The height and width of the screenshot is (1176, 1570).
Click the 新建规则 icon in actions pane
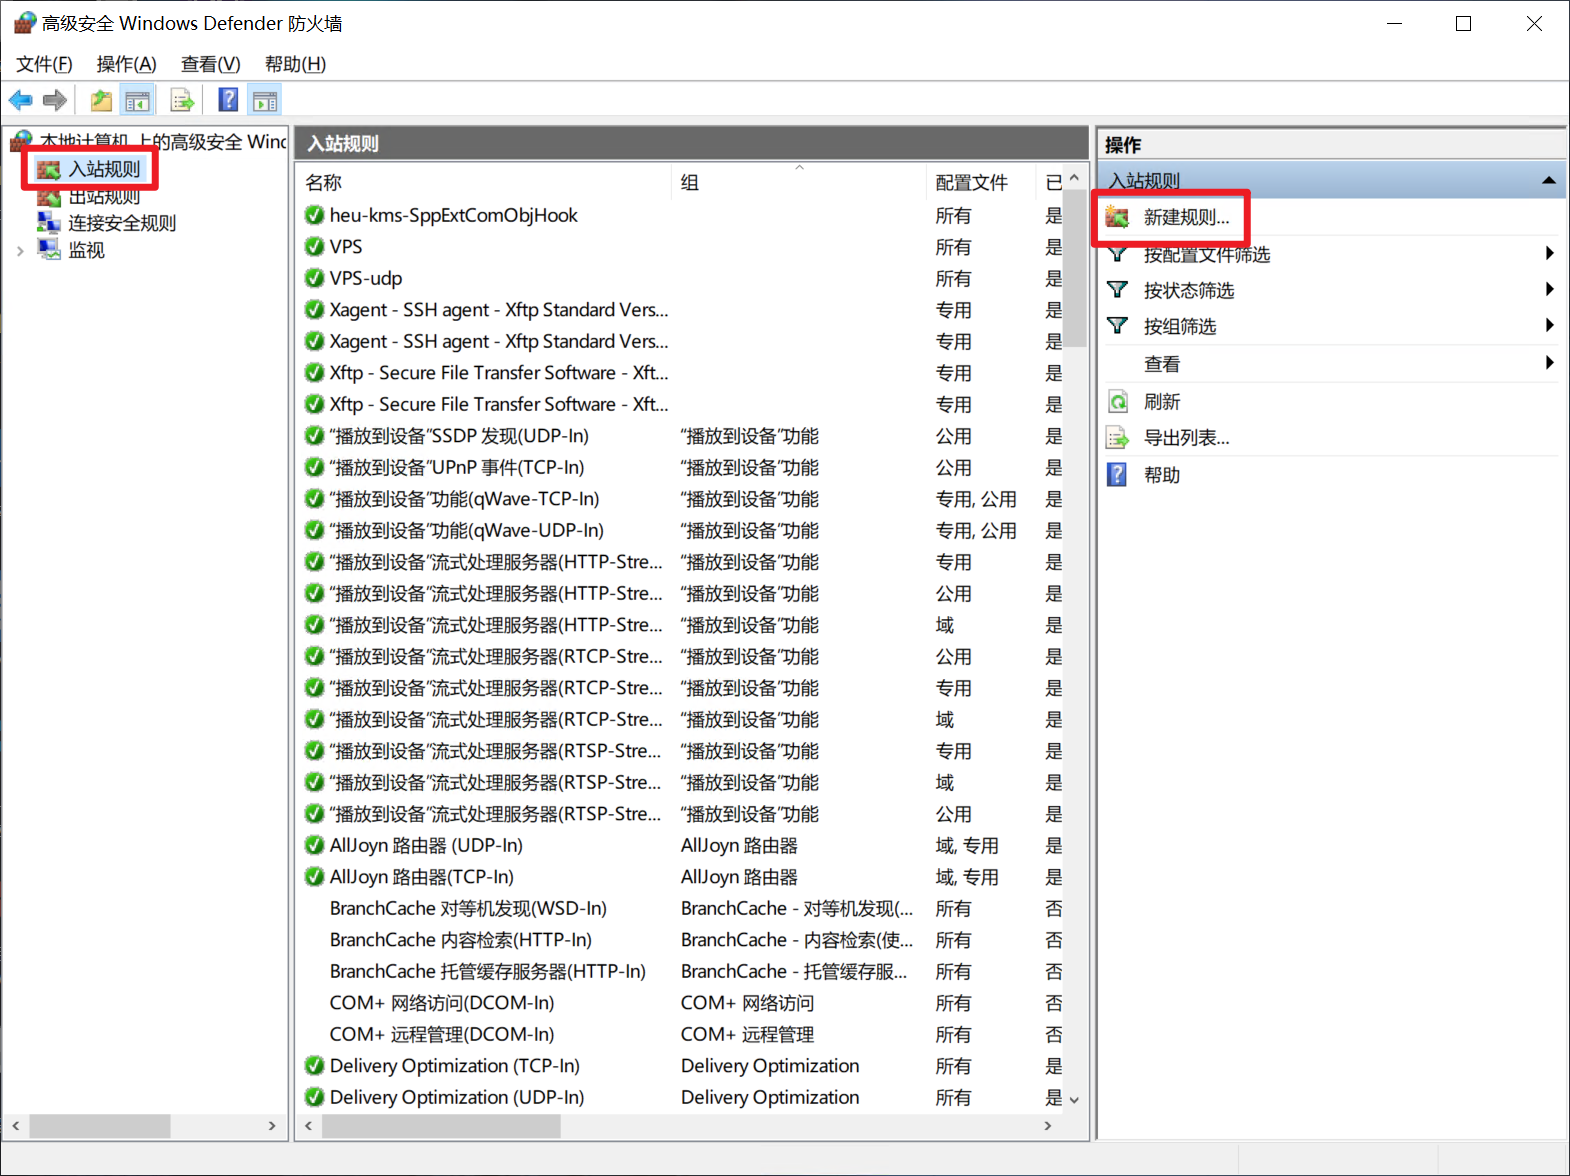point(1118,217)
